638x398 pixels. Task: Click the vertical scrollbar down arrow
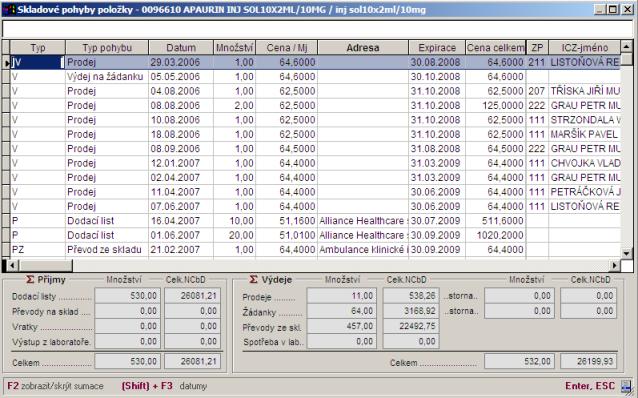click(x=627, y=253)
